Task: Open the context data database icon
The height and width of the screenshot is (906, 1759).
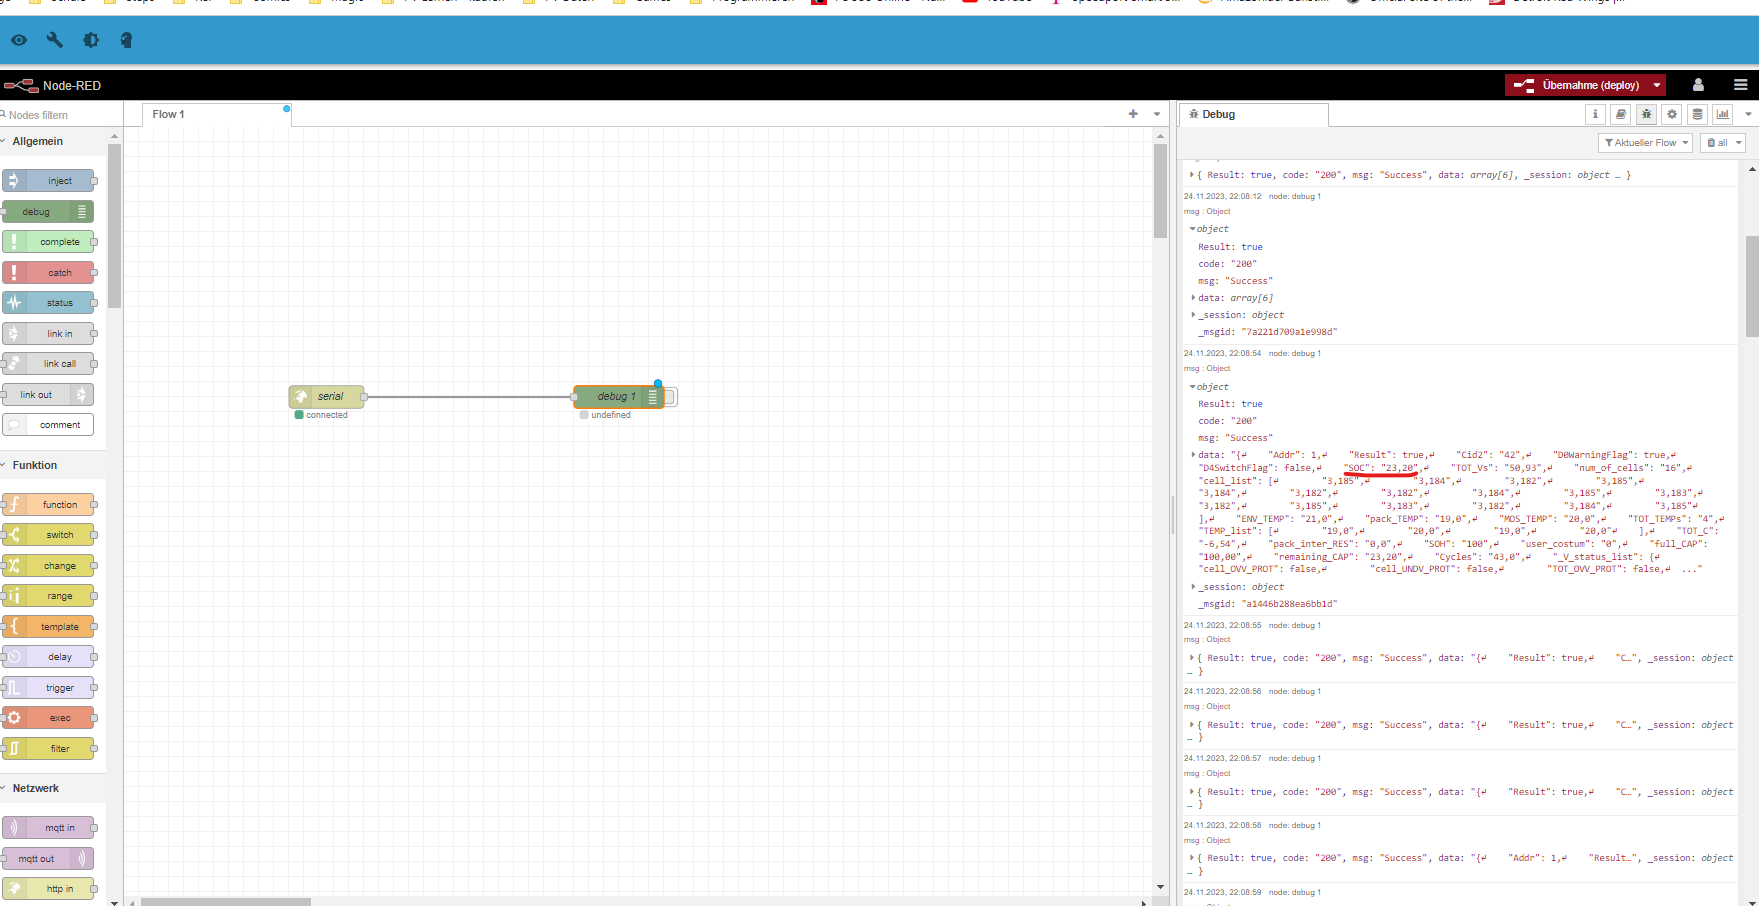Action: (x=1697, y=114)
